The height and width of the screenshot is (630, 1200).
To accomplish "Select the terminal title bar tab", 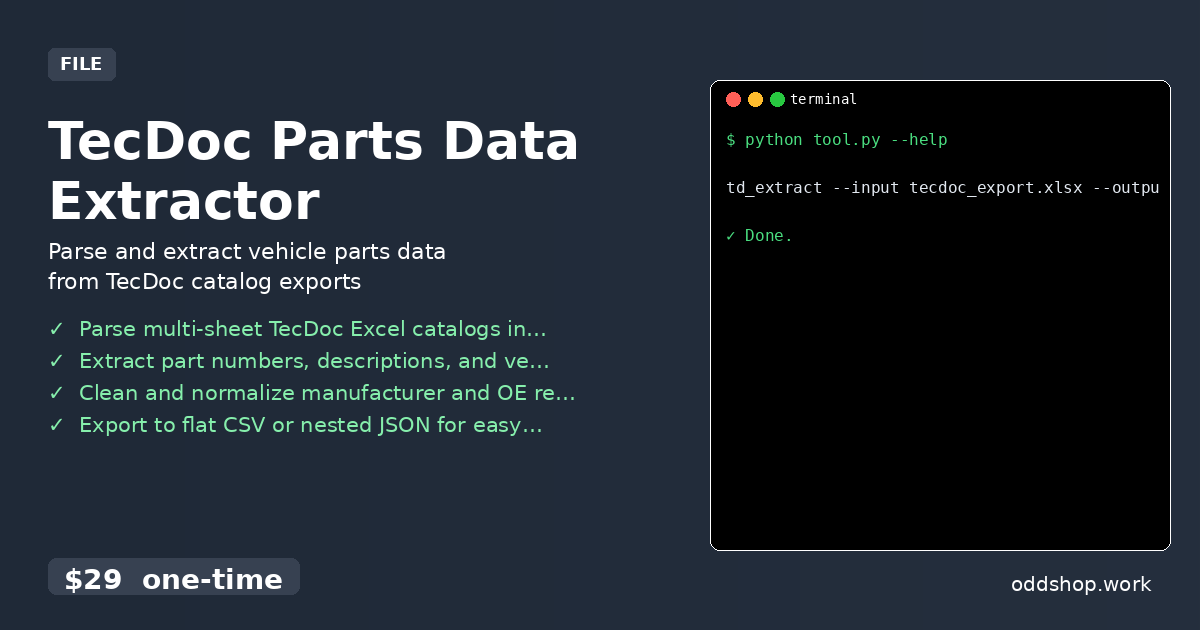I will point(823,99).
